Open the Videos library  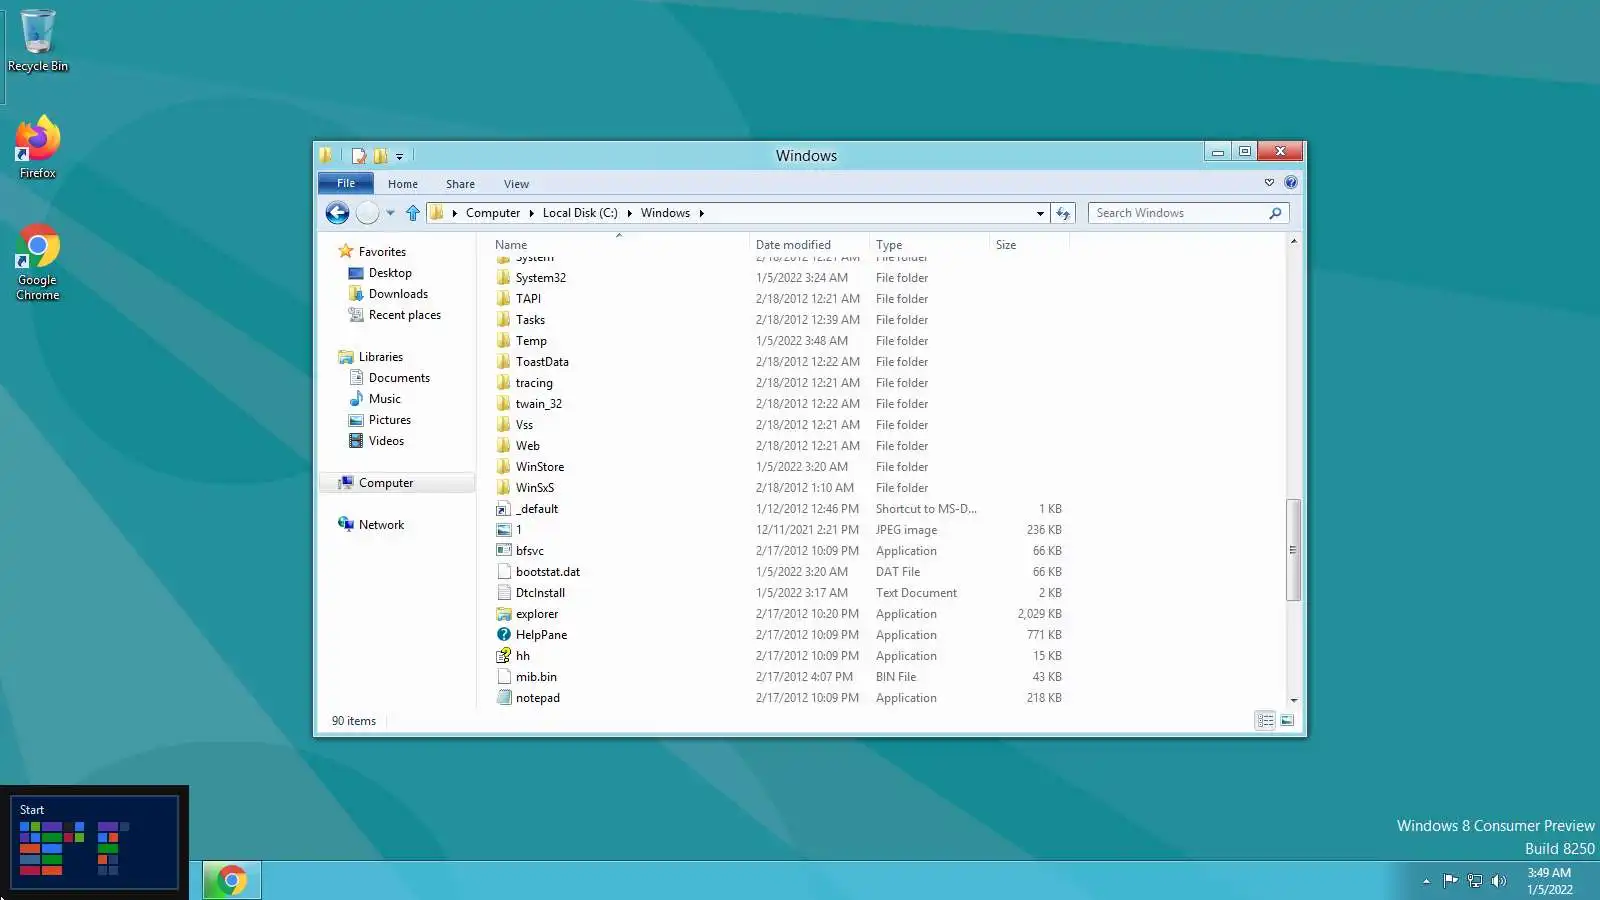386,441
